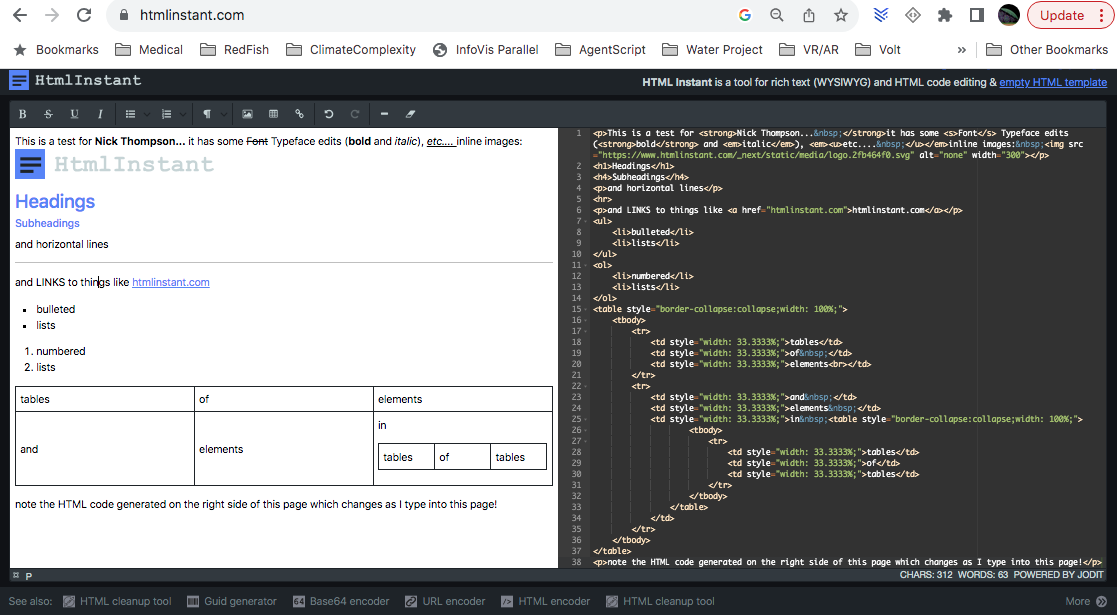The width and height of the screenshot is (1117, 615).
Task: Open the AgentScript bookmarks folder
Action: [601, 50]
